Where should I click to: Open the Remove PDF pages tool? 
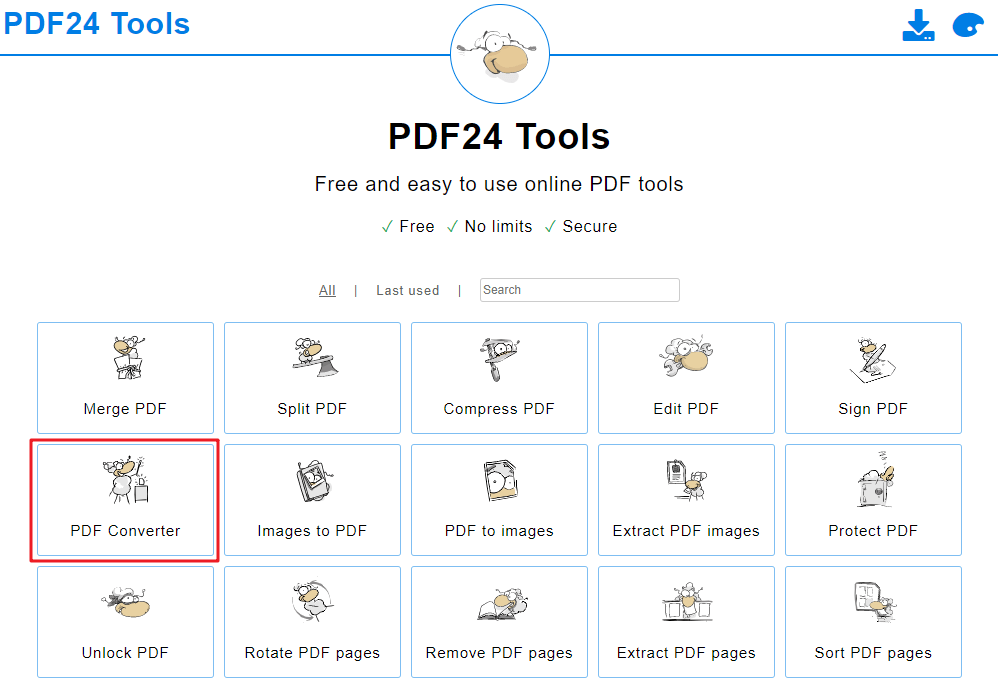(x=499, y=622)
